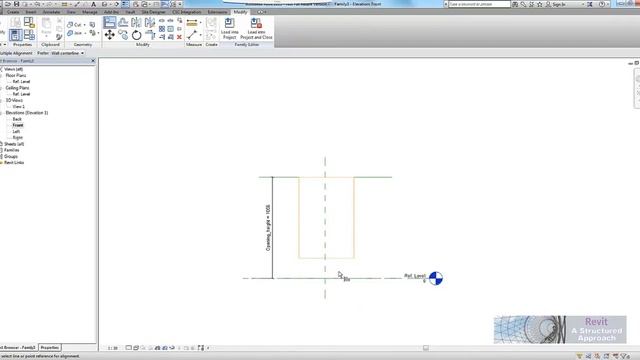Select the Left elevation view
The image size is (640, 360).
point(16,131)
